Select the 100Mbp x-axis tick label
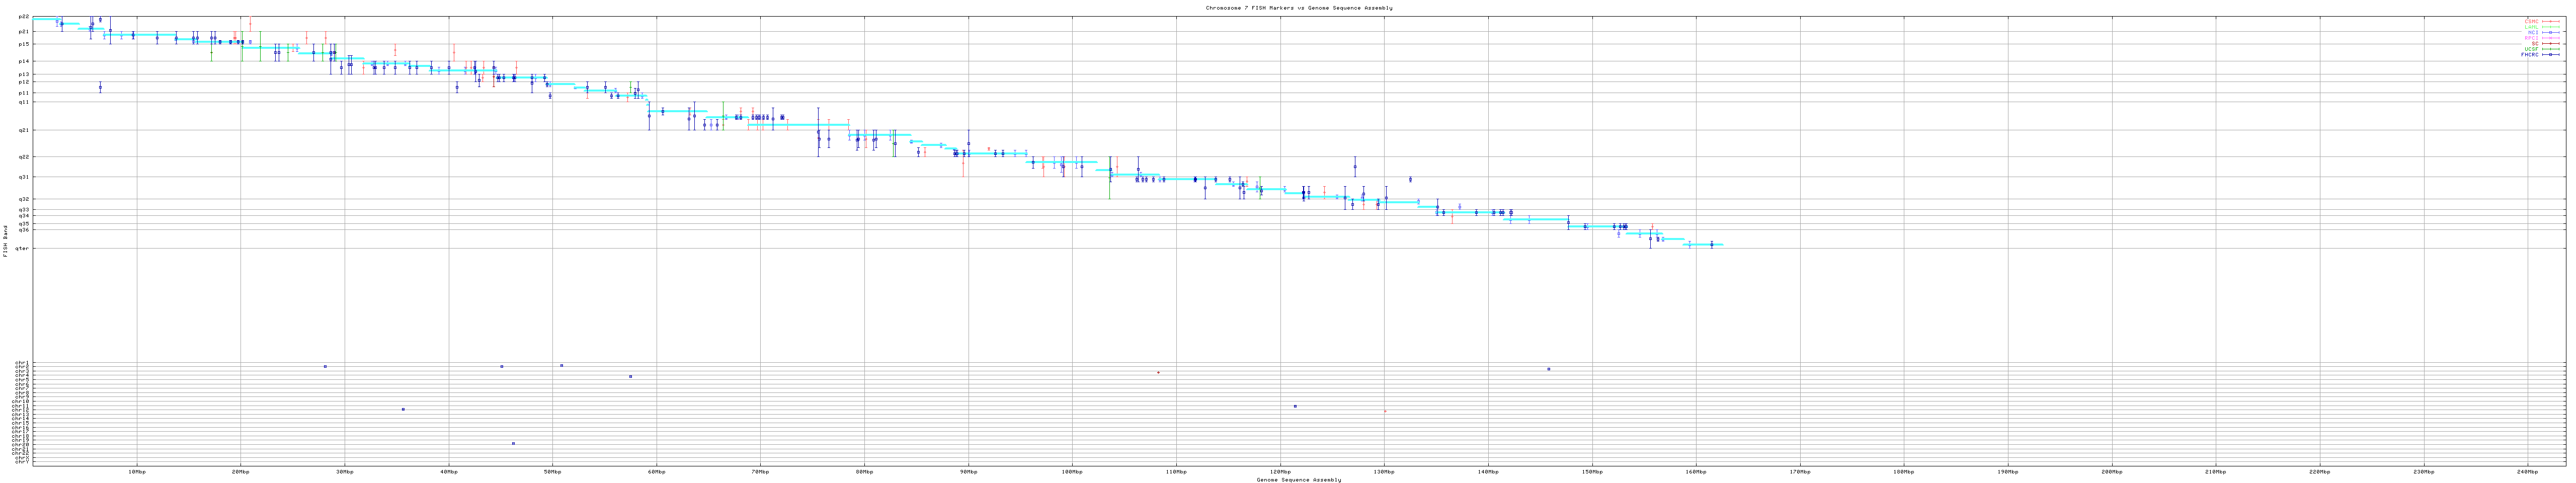The width and height of the screenshot is (2576, 483). 1072,471
